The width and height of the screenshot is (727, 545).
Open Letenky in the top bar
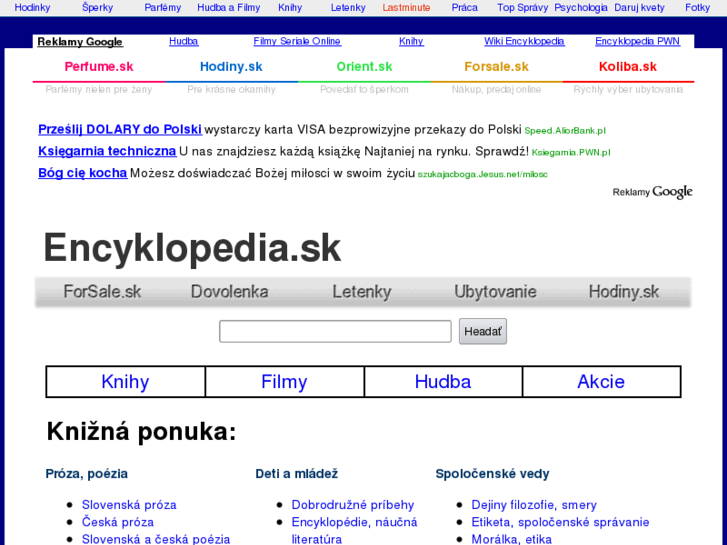[x=348, y=7]
